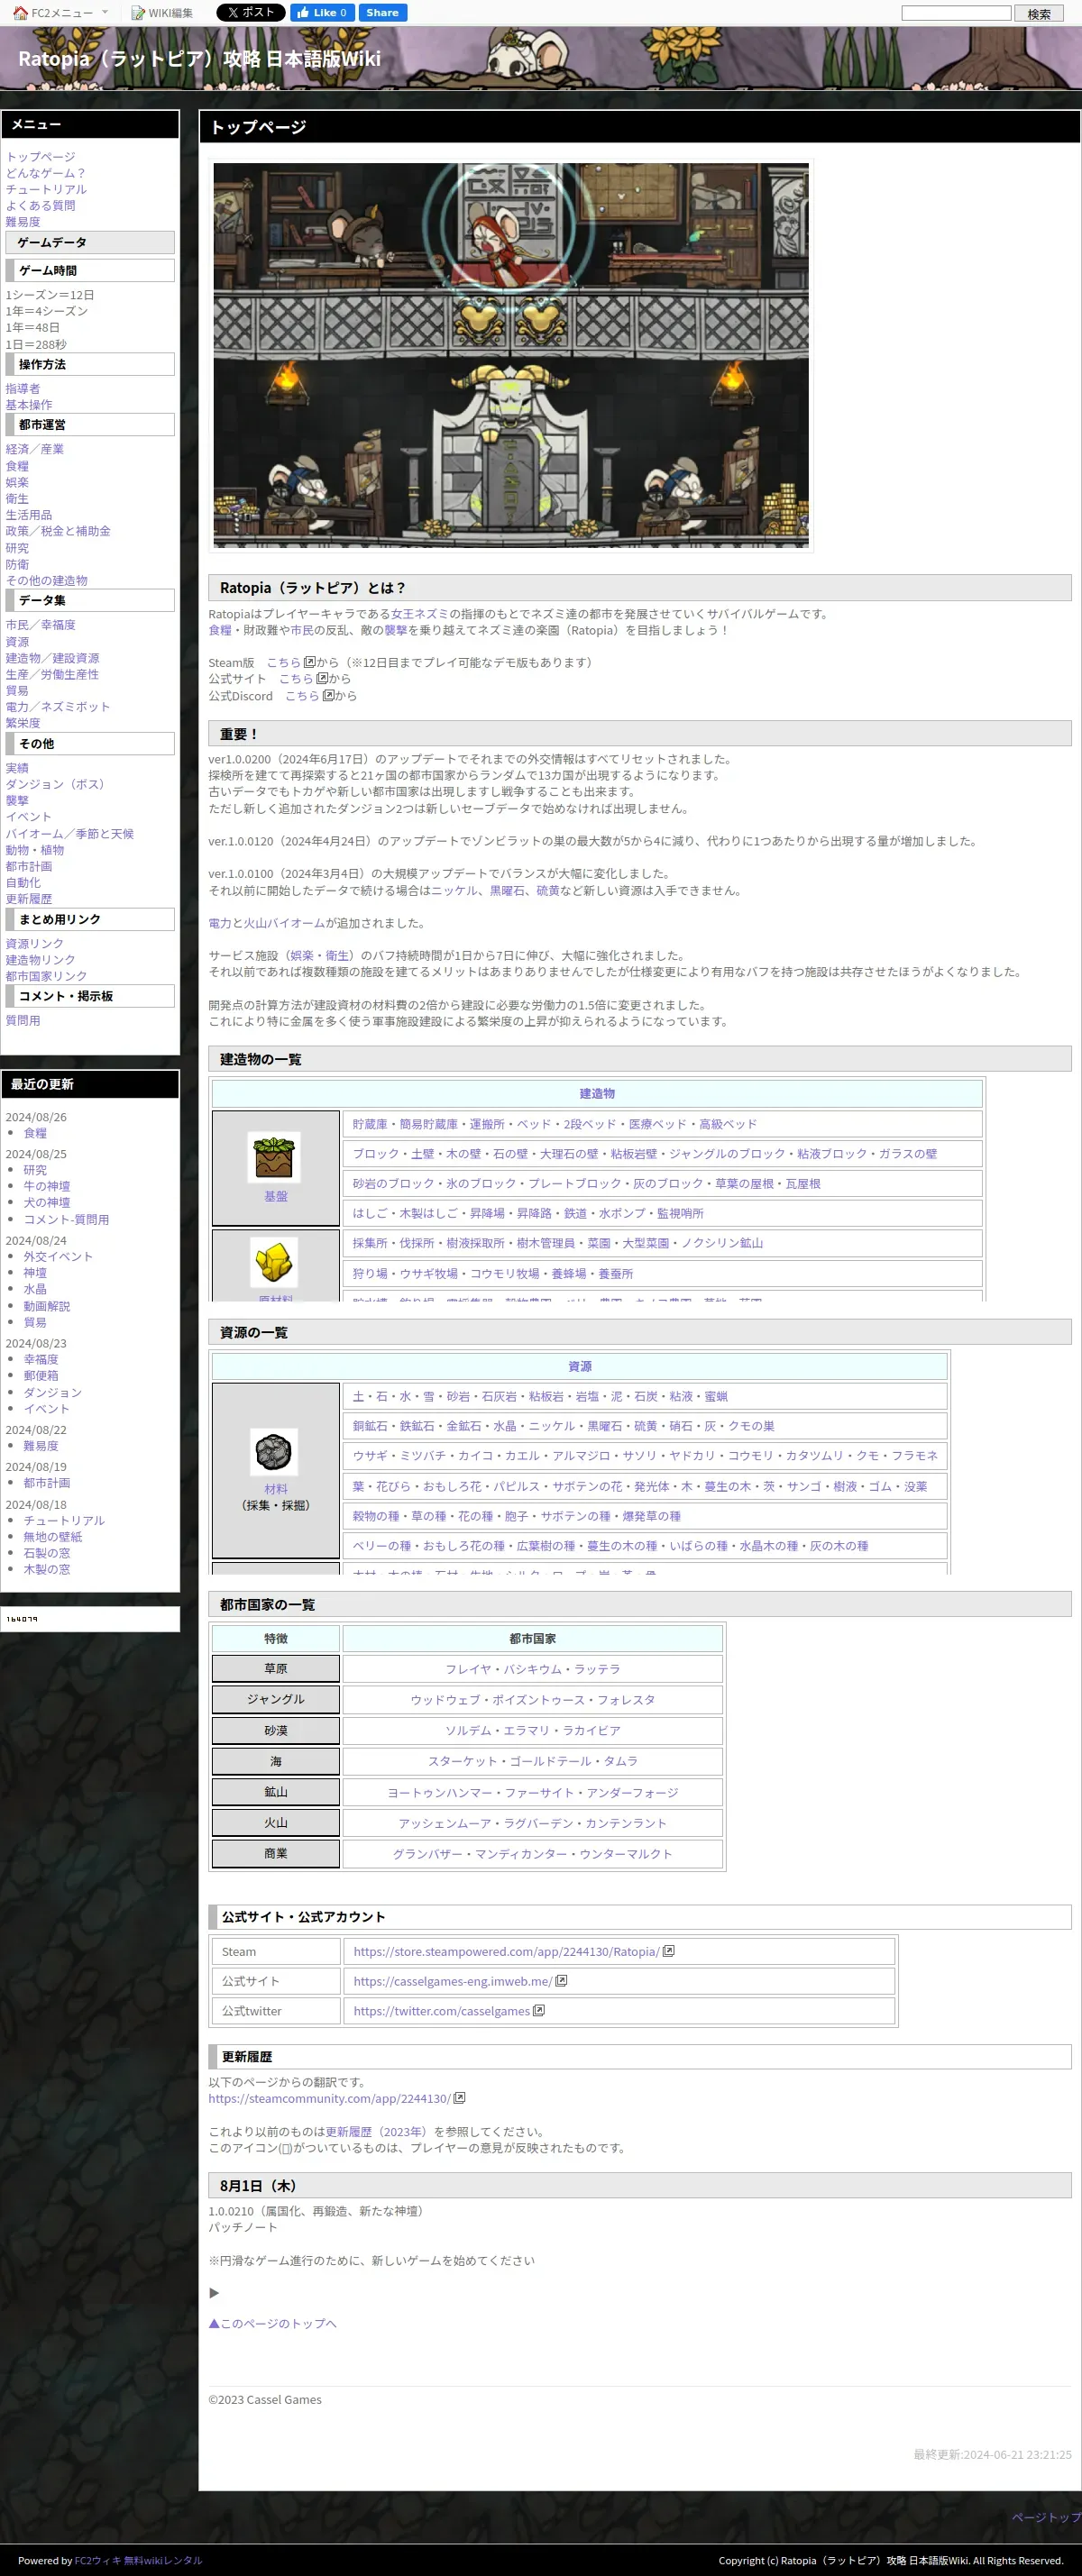The image size is (1082, 2576).
Task: Open the twitter.com/casselgames link
Action: tap(441, 2011)
